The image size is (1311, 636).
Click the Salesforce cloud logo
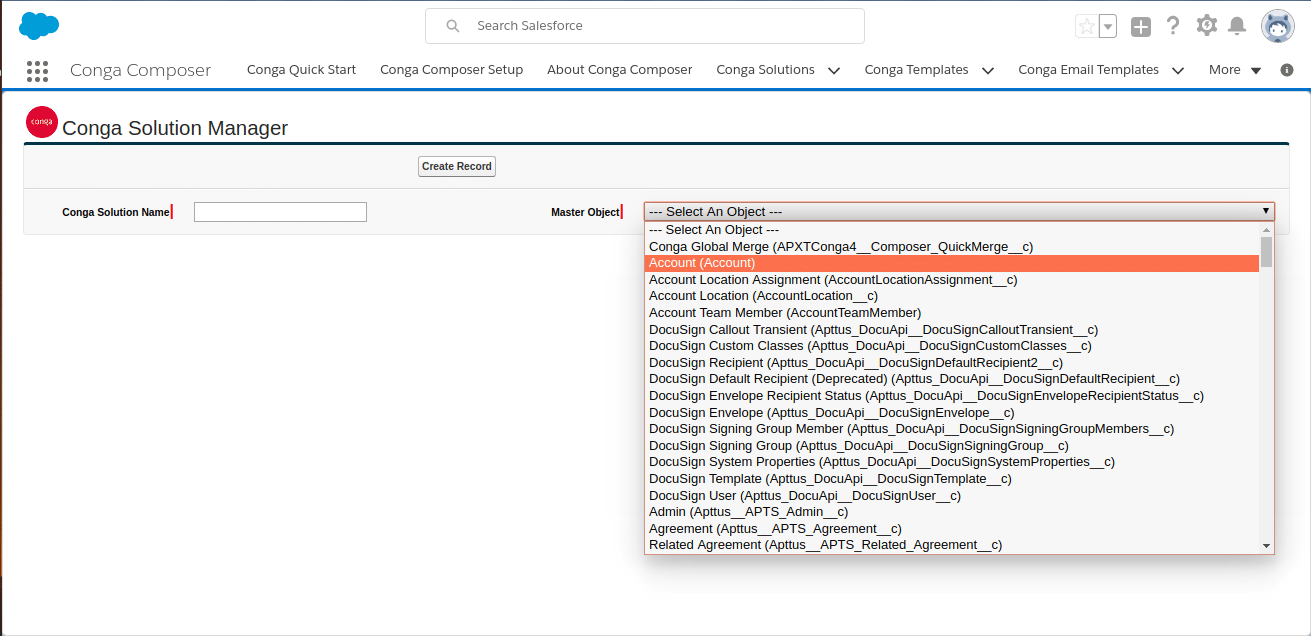[x=39, y=26]
